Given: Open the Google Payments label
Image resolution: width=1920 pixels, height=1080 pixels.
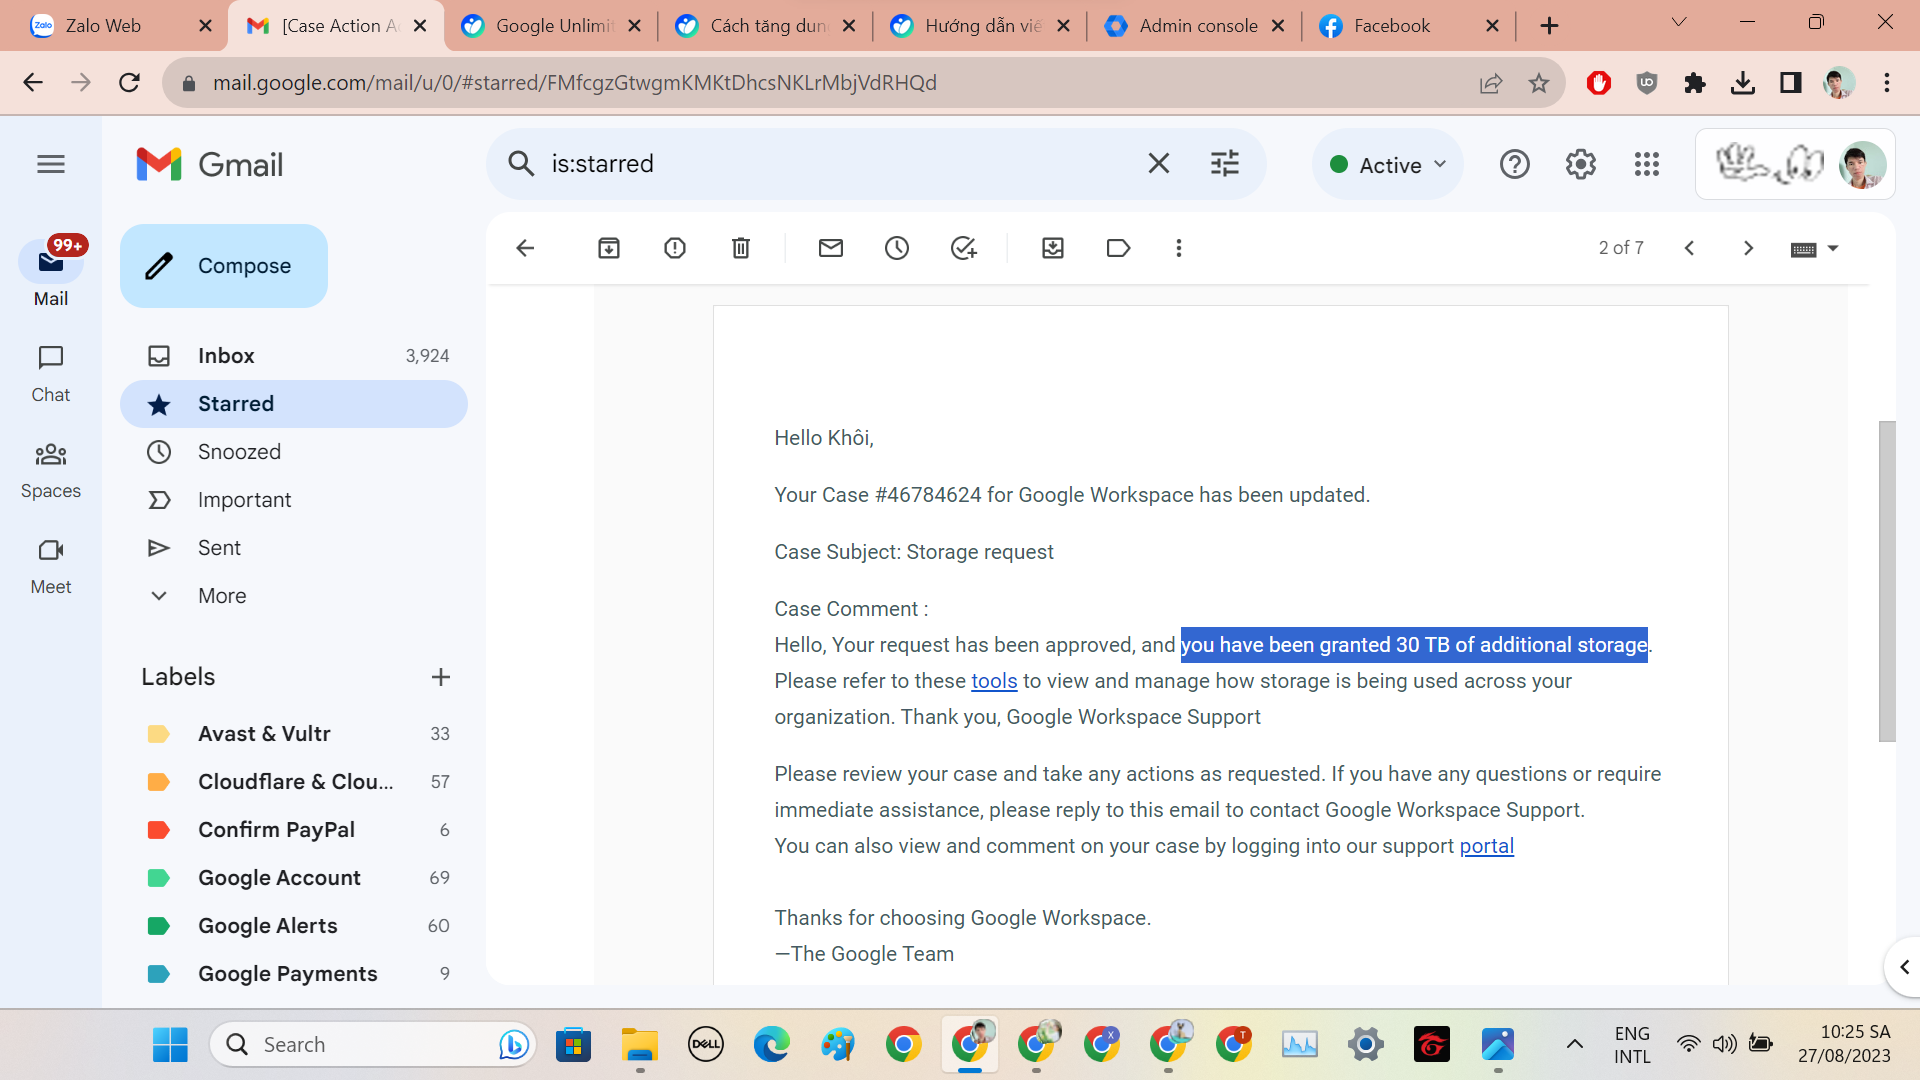Looking at the screenshot, I should click(294, 974).
